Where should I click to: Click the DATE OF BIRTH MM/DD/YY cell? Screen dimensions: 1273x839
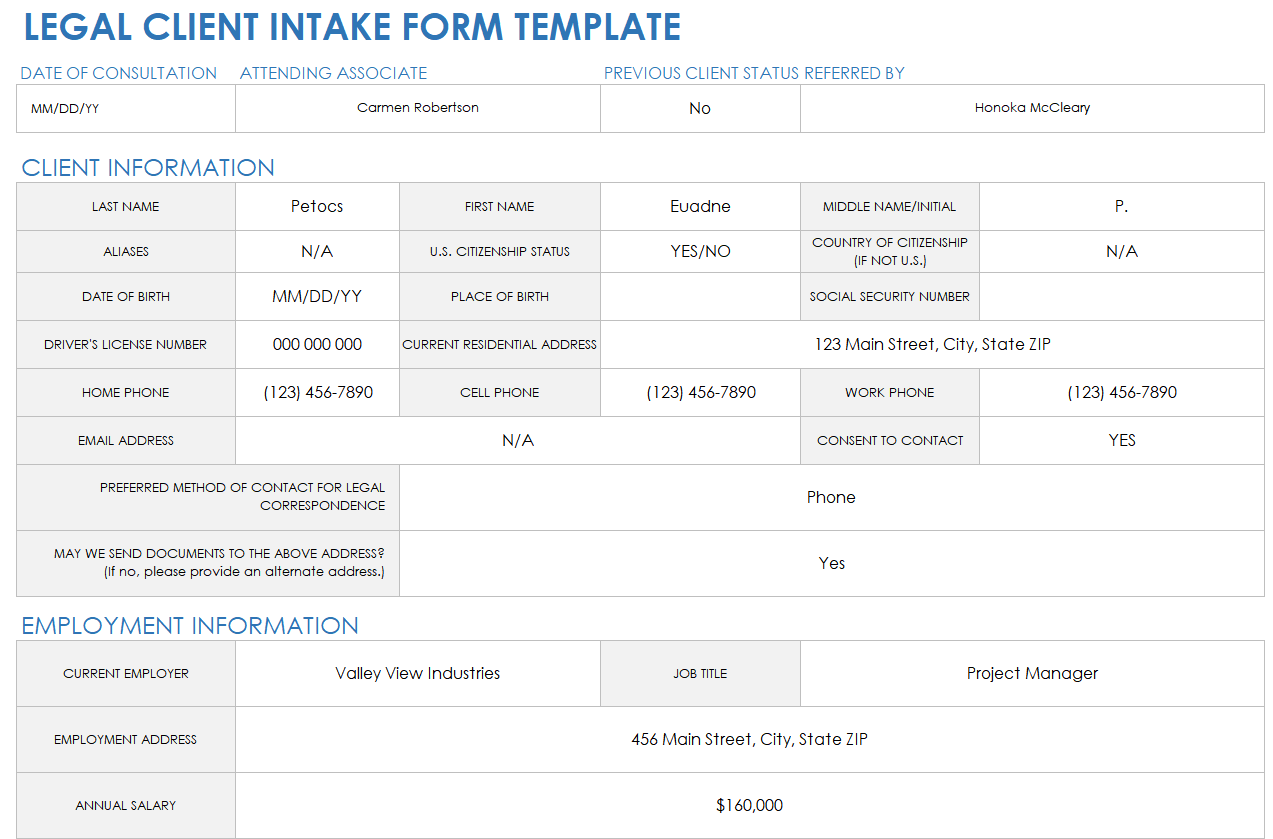[x=316, y=296]
